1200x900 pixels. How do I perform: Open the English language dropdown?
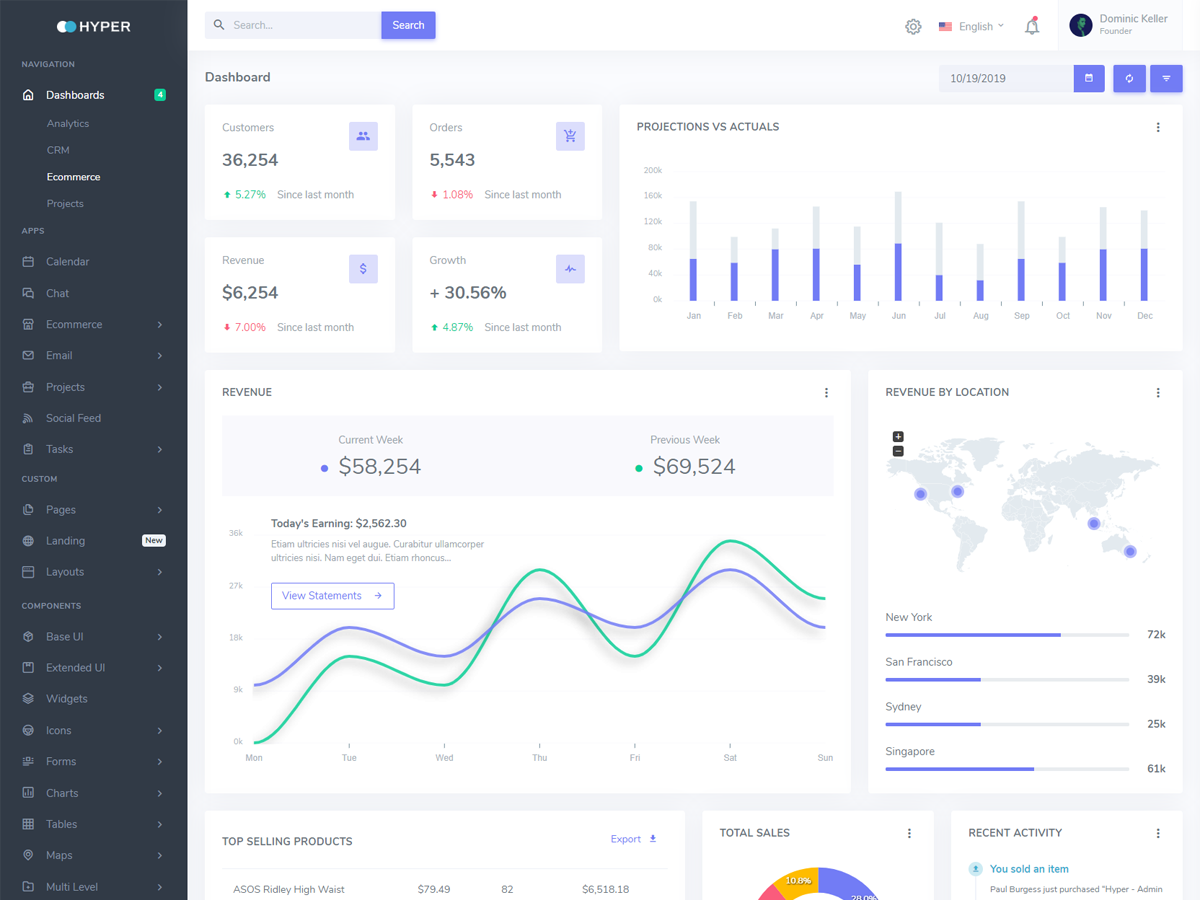pyautogui.click(x=971, y=27)
